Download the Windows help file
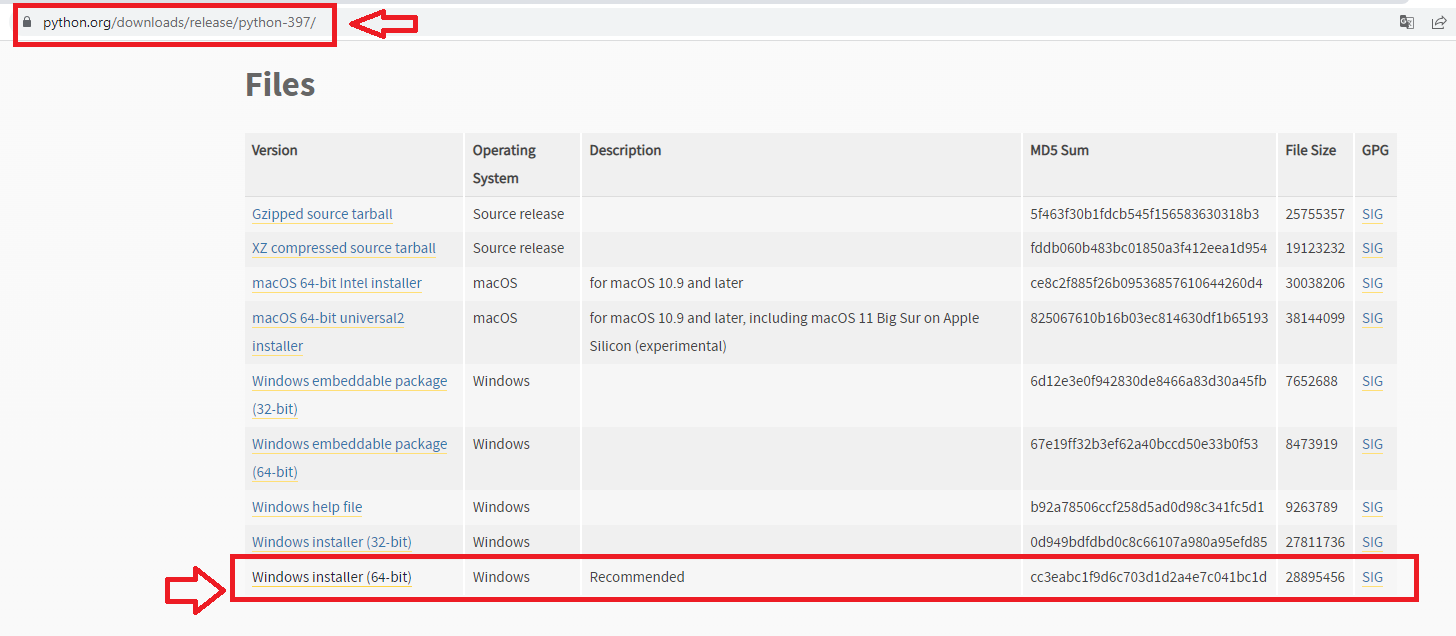 pyautogui.click(x=307, y=507)
